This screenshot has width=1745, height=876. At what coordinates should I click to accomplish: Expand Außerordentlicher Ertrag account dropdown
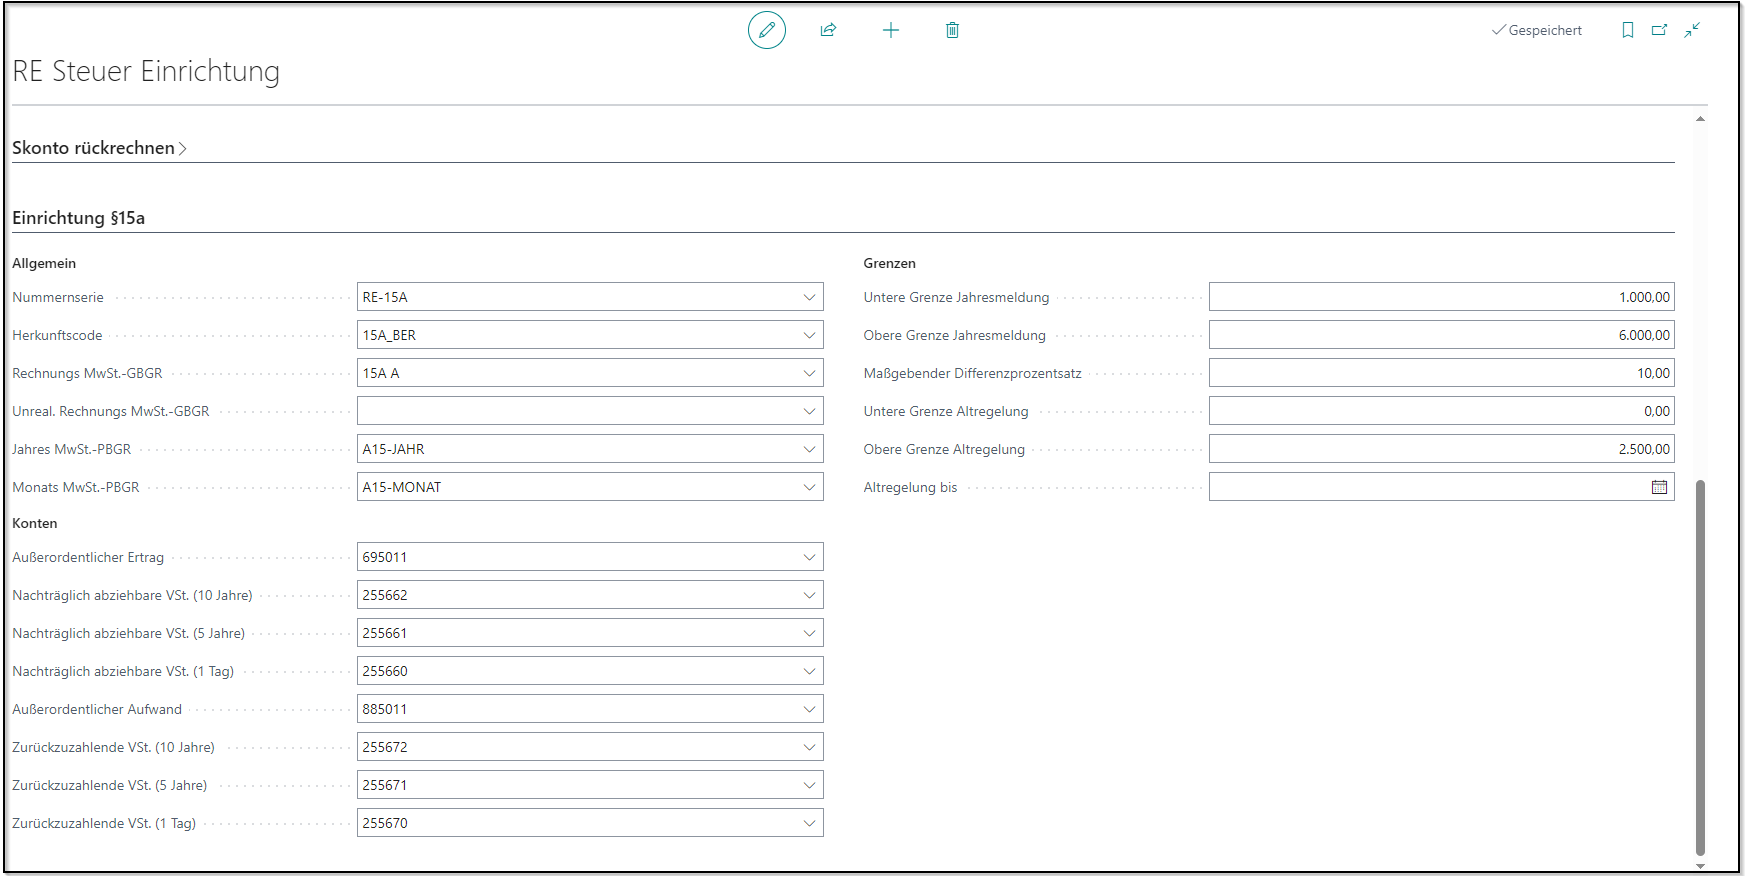click(x=809, y=557)
